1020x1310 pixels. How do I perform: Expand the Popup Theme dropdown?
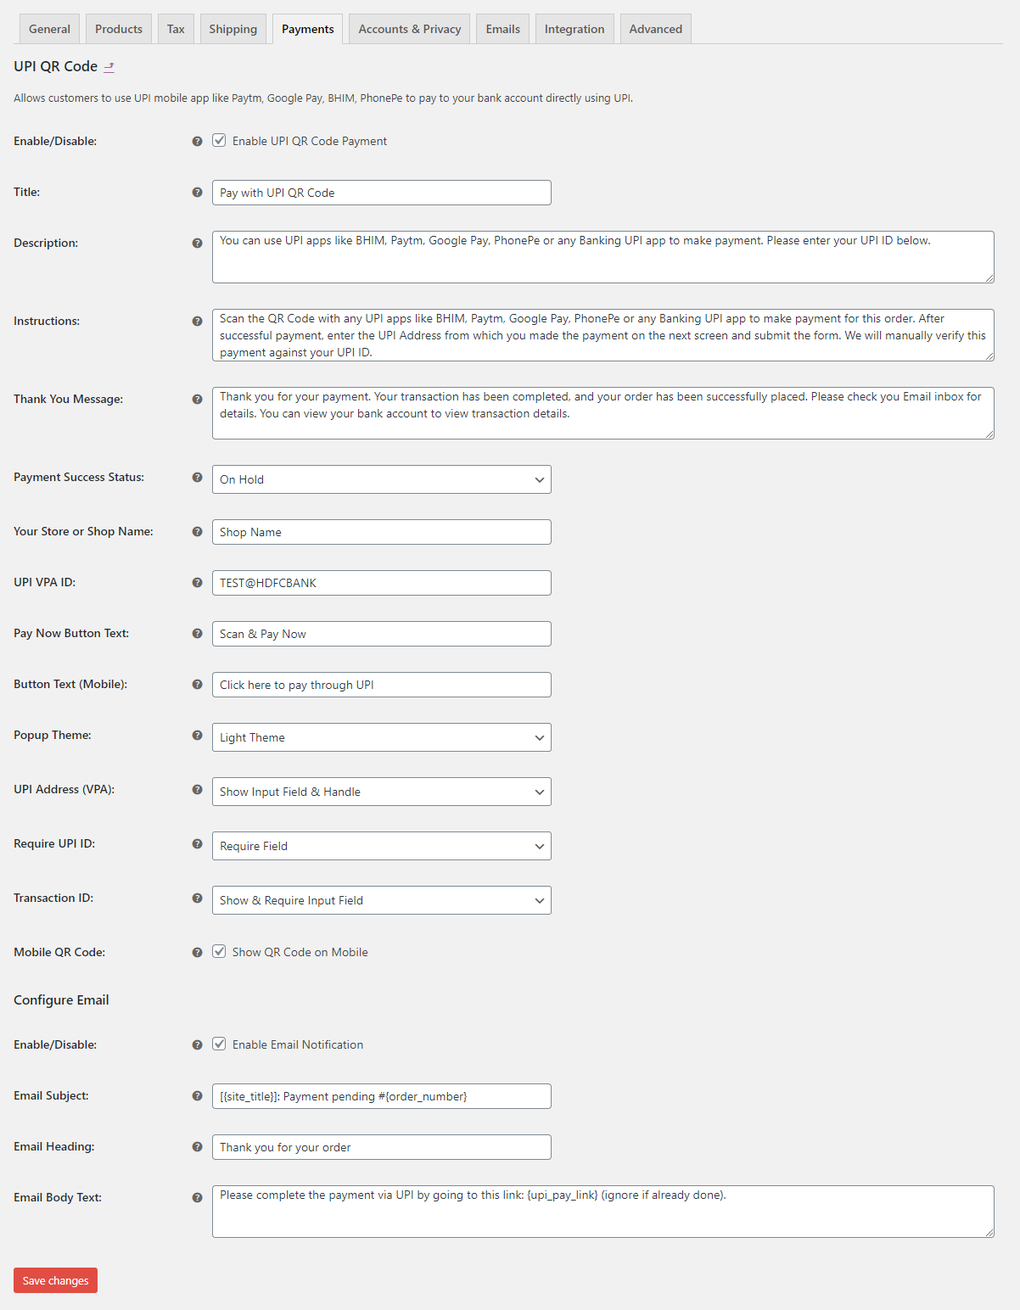coord(381,737)
